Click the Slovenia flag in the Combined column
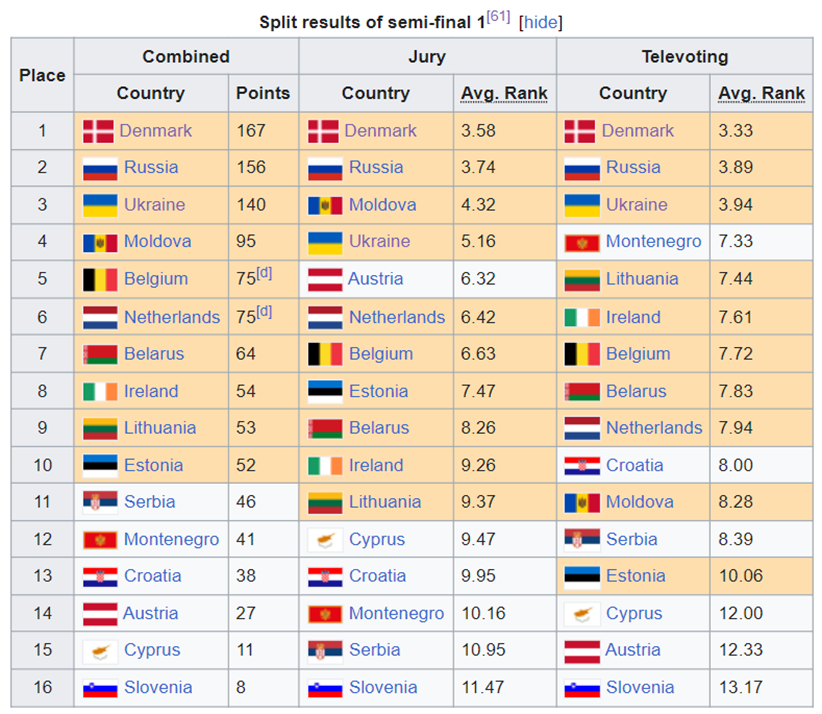 [100, 688]
